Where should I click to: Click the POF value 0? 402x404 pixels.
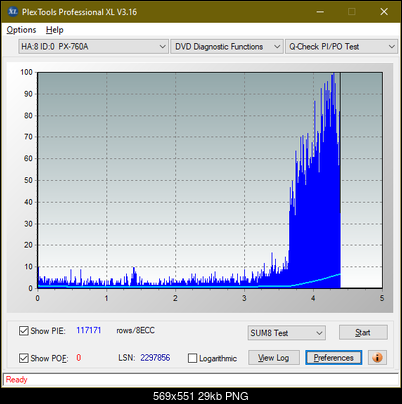click(79, 358)
